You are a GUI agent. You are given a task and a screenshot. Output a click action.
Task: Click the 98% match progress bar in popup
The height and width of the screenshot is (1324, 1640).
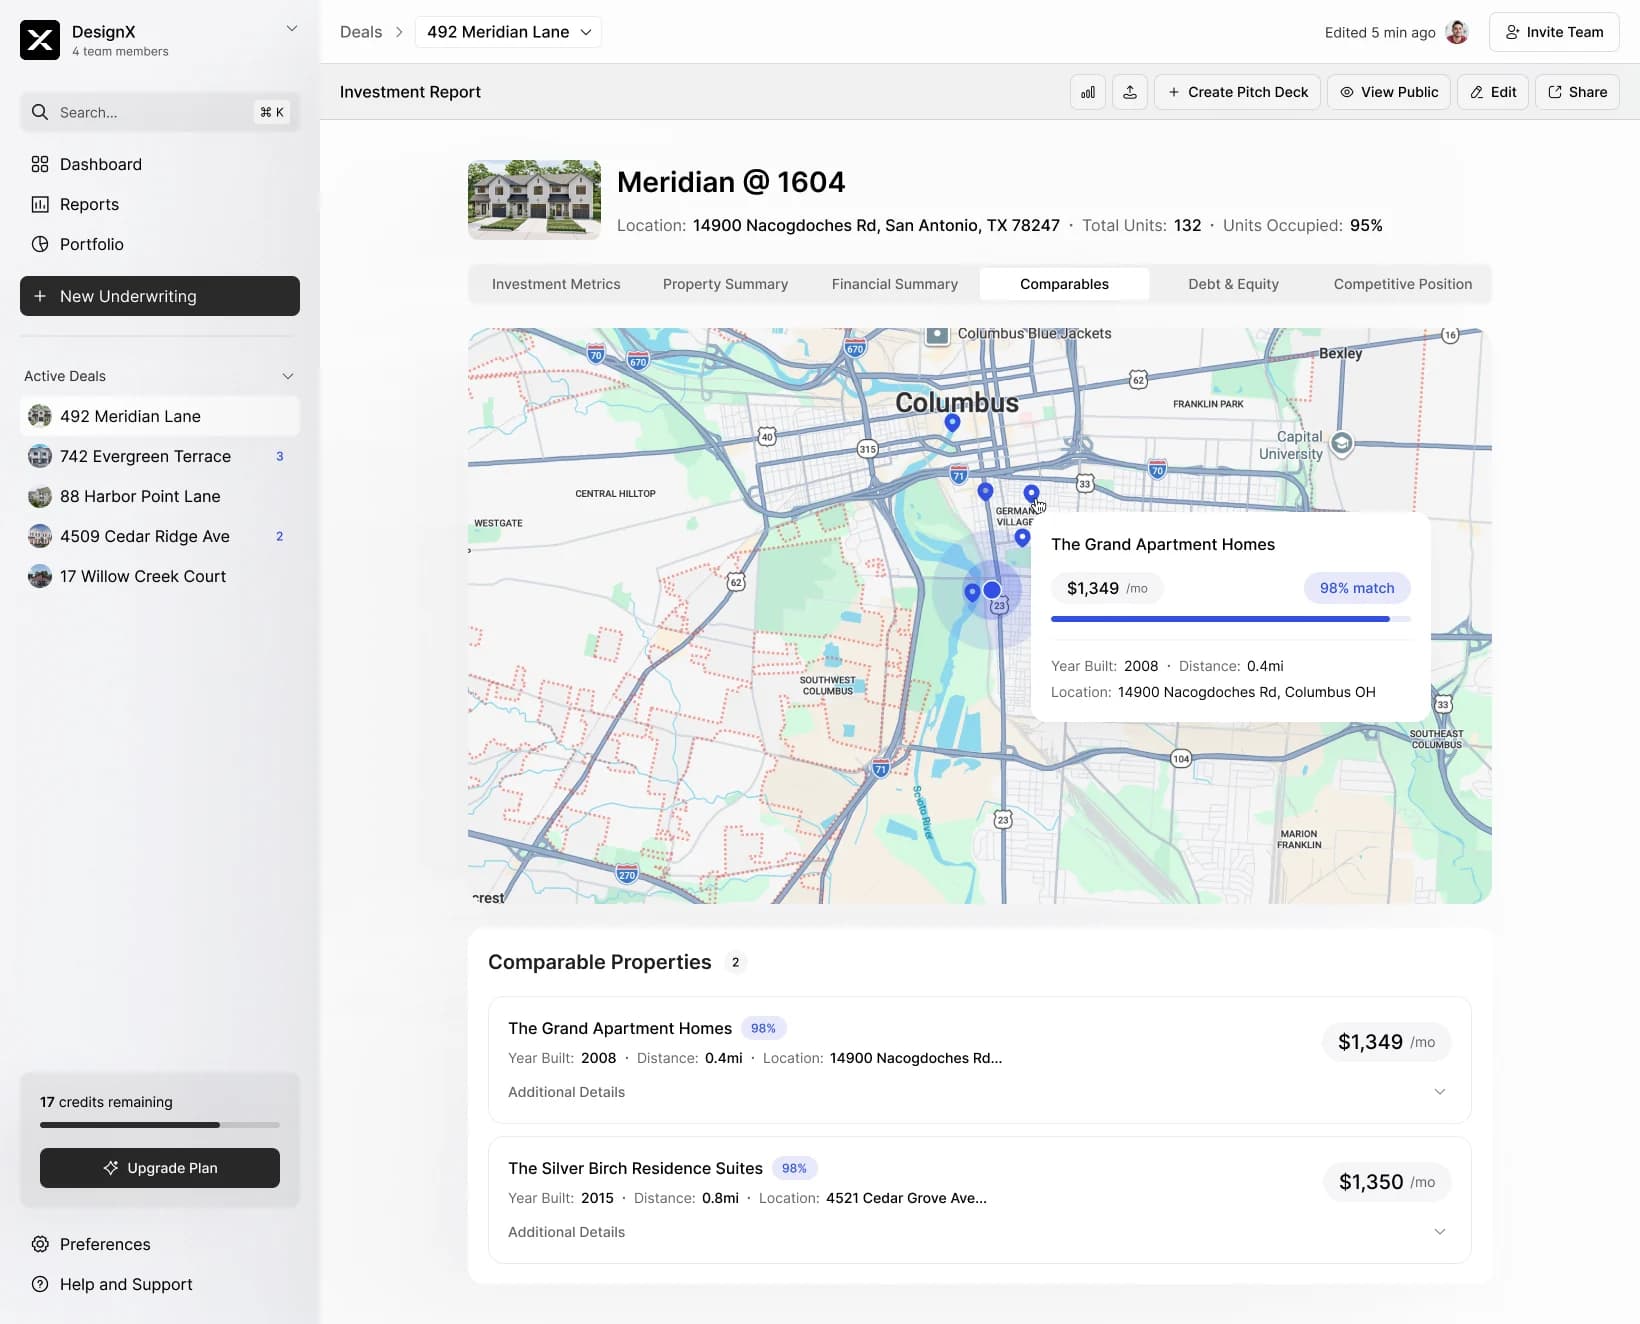(1231, 619)
